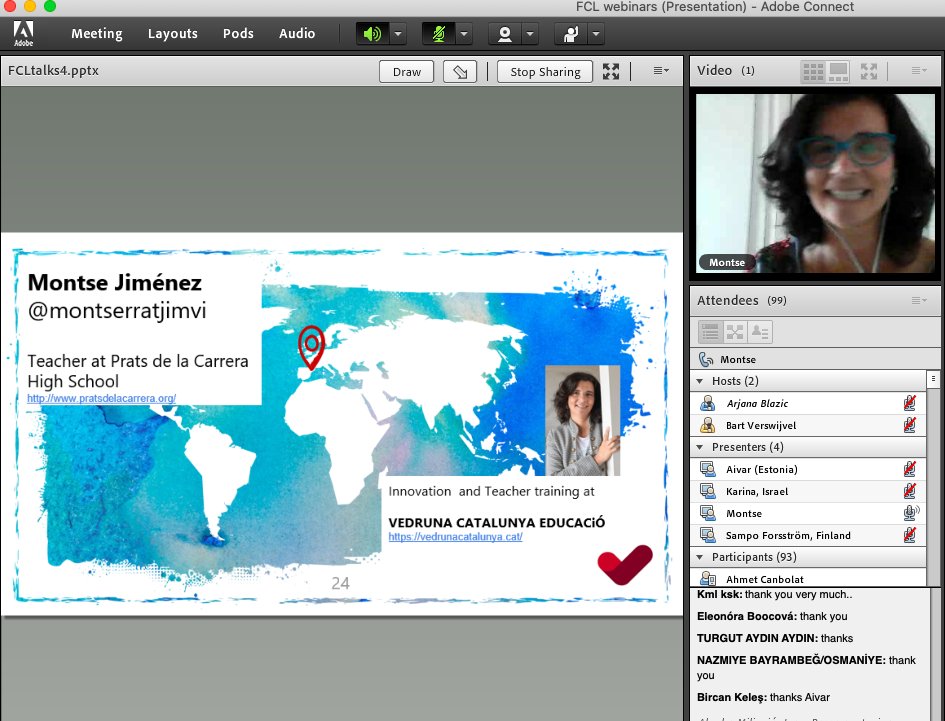945x721 pixels.
Task: Toggle the microphone mute button
Action: point(439,34)
